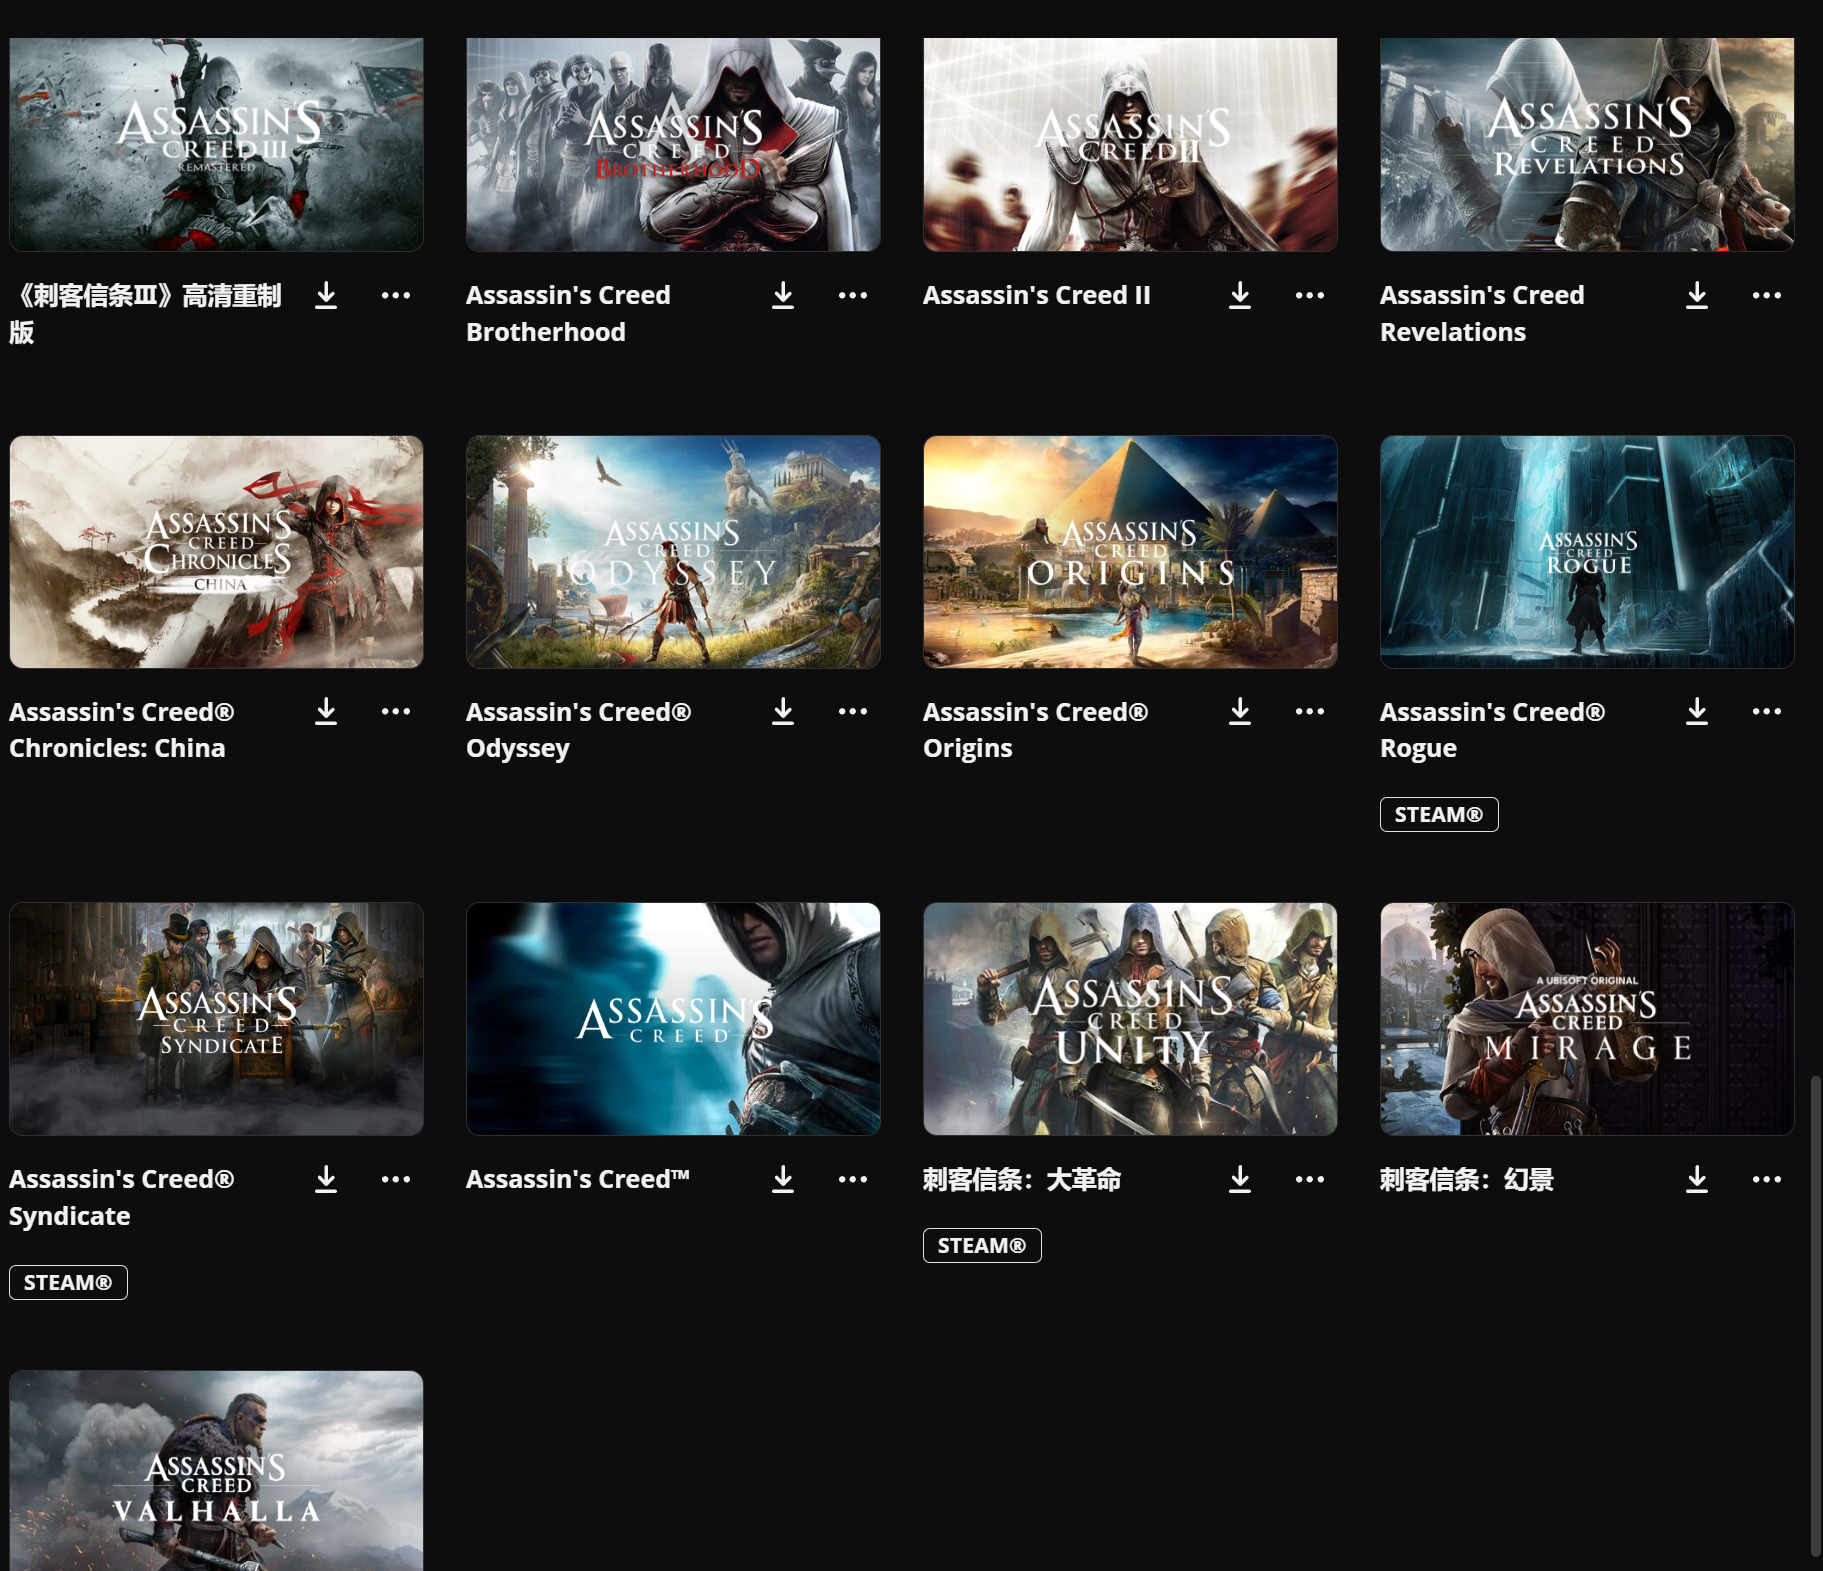This screenshot has height=1571, width=1823.
Task: Open the Valhalla cover art
Action: point(216,1470)
